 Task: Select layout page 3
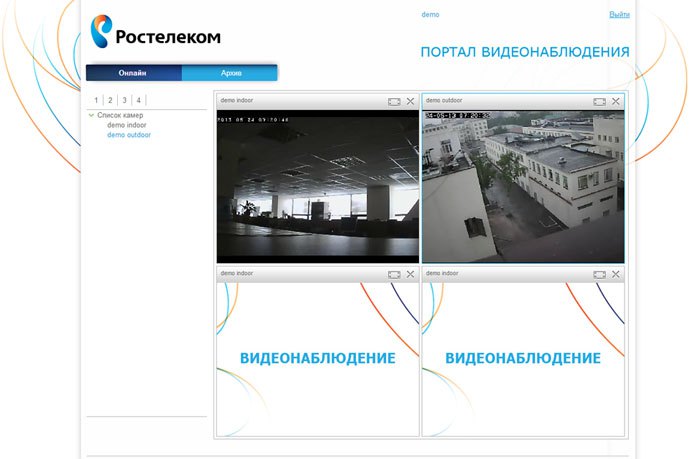(x=125, y=100)
